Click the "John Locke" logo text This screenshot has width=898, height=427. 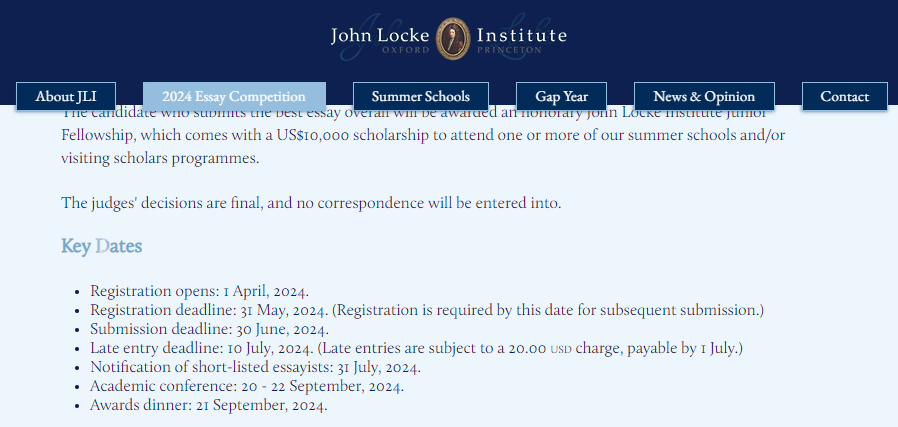380,36
